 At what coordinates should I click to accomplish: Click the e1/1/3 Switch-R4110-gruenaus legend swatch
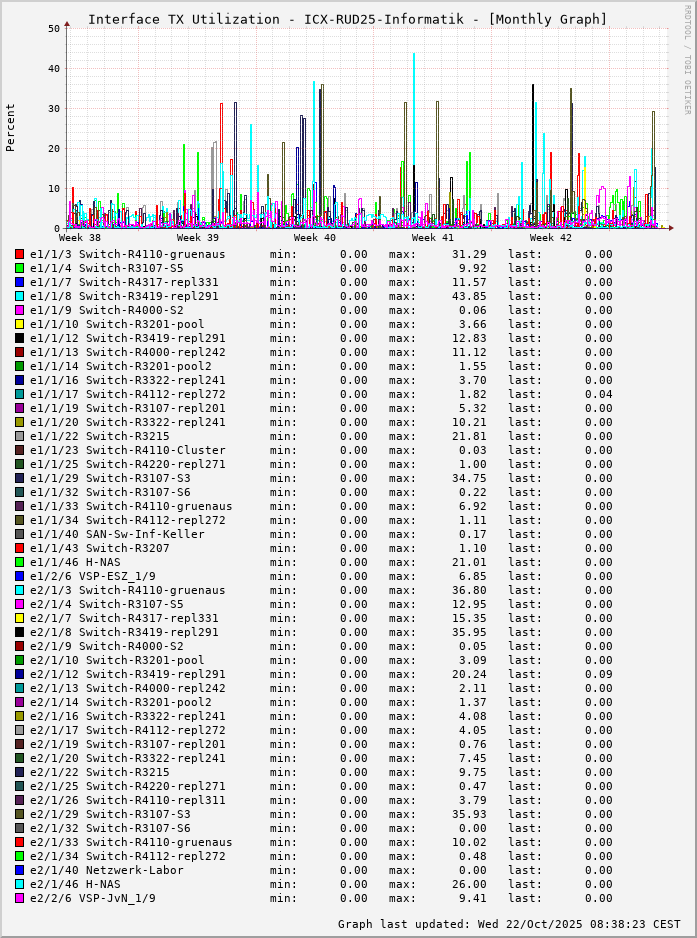[x=19, y=254]
